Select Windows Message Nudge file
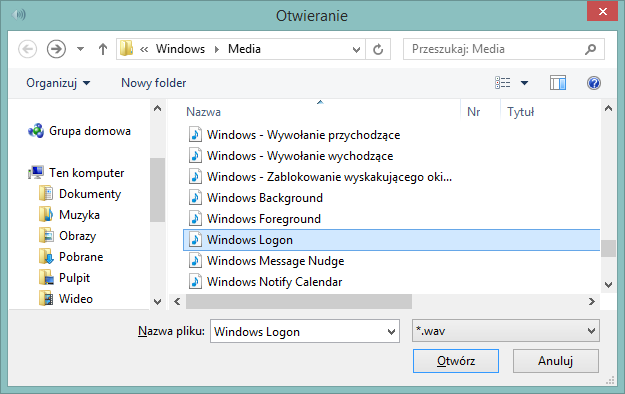625x394 pixels. (275, 261)
